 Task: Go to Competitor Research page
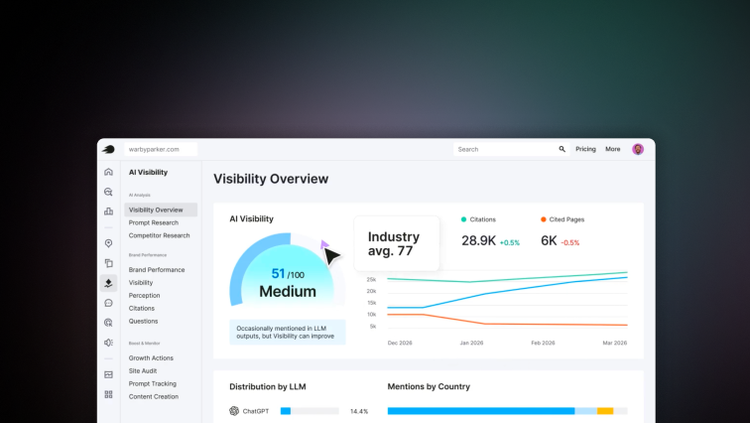pos(159,236)
